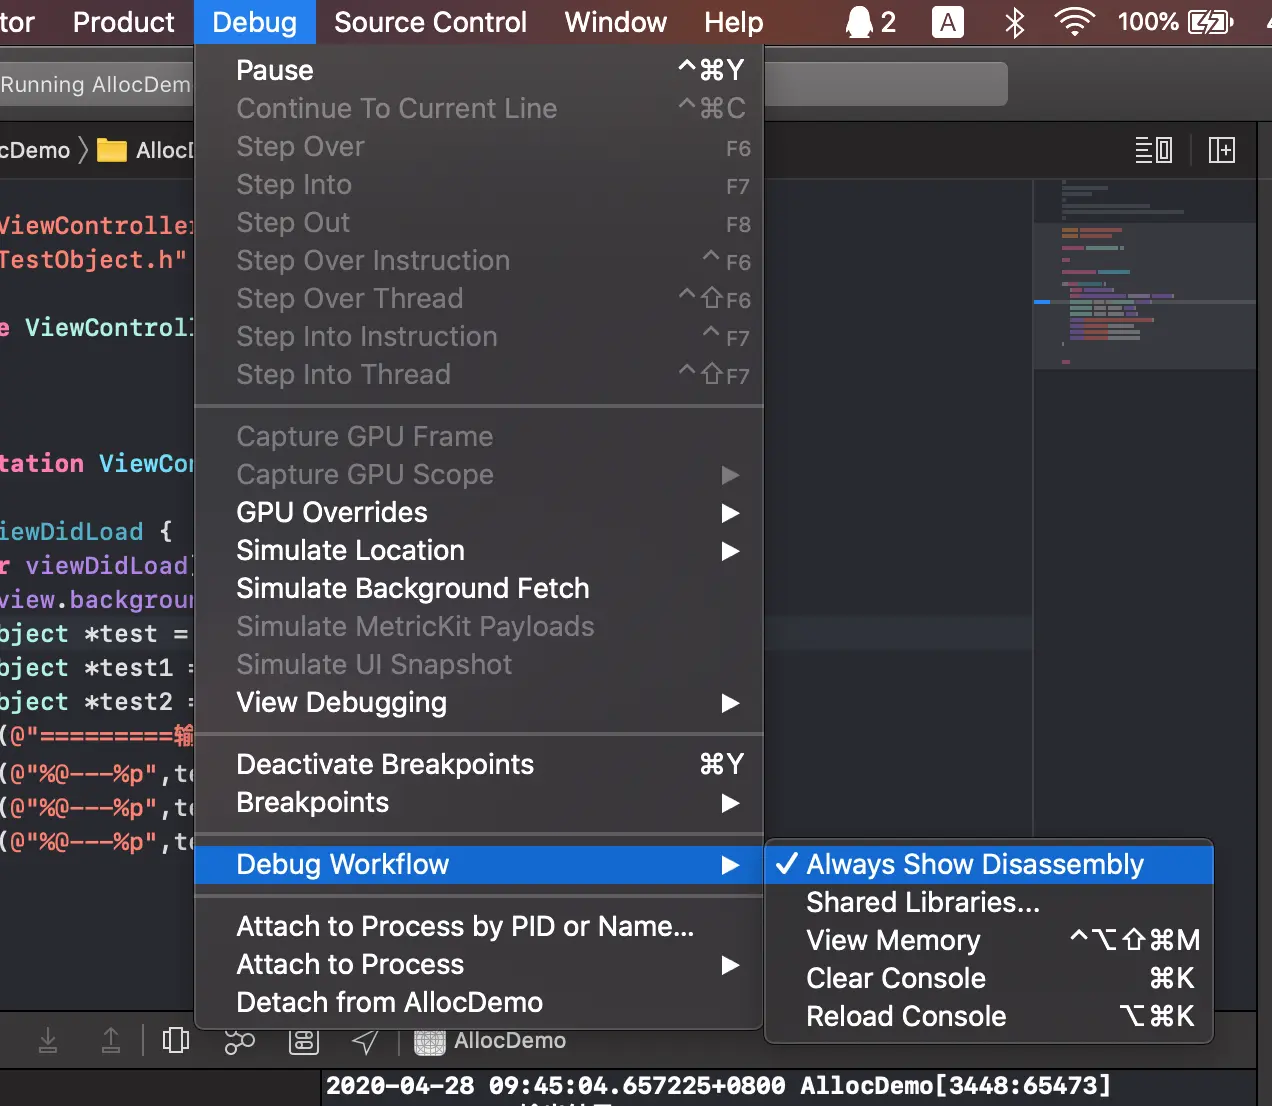Viewport: 1272px width, 1106px height.
Task: Choose Attach to Process by PID or Name
Action: [x=479, y=926]
